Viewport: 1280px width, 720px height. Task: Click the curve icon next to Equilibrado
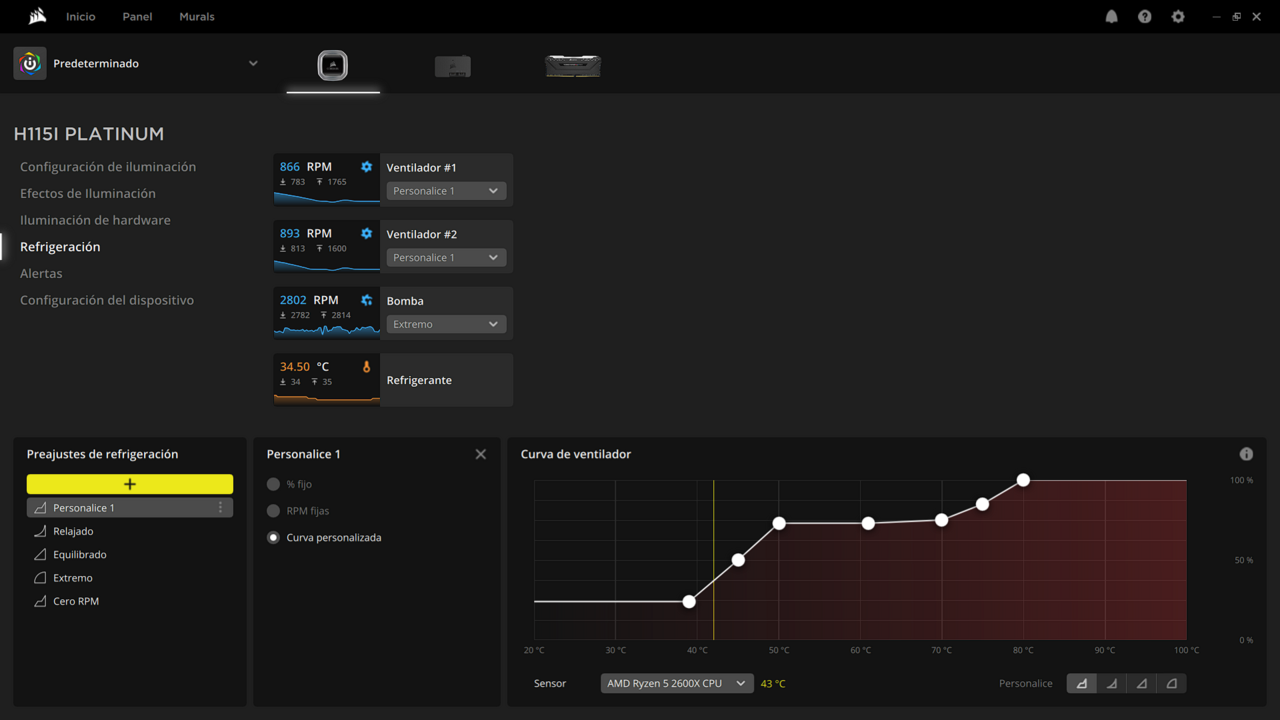point(40,554)
